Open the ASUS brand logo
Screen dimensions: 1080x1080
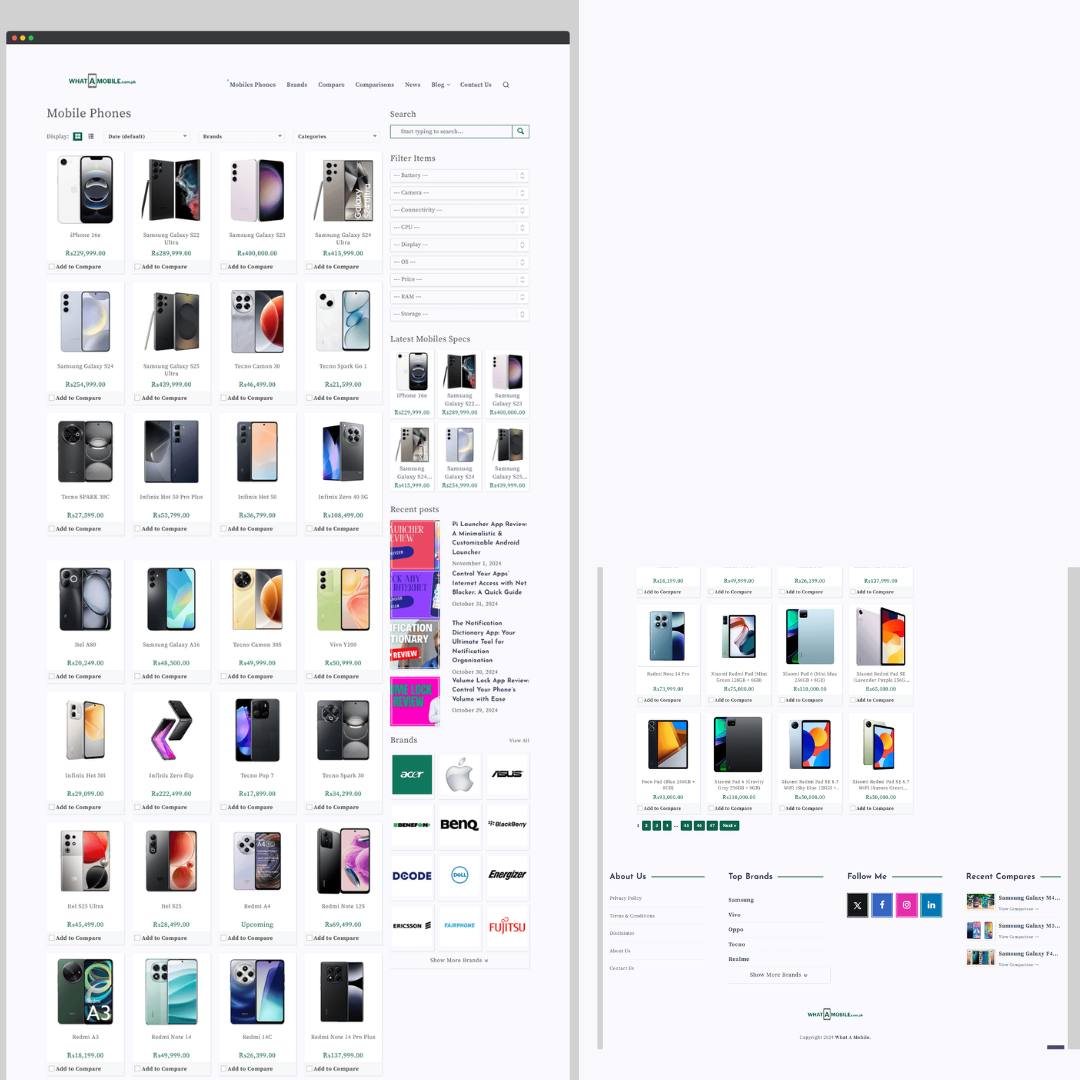pyautogui.click(x=507, y=774)
